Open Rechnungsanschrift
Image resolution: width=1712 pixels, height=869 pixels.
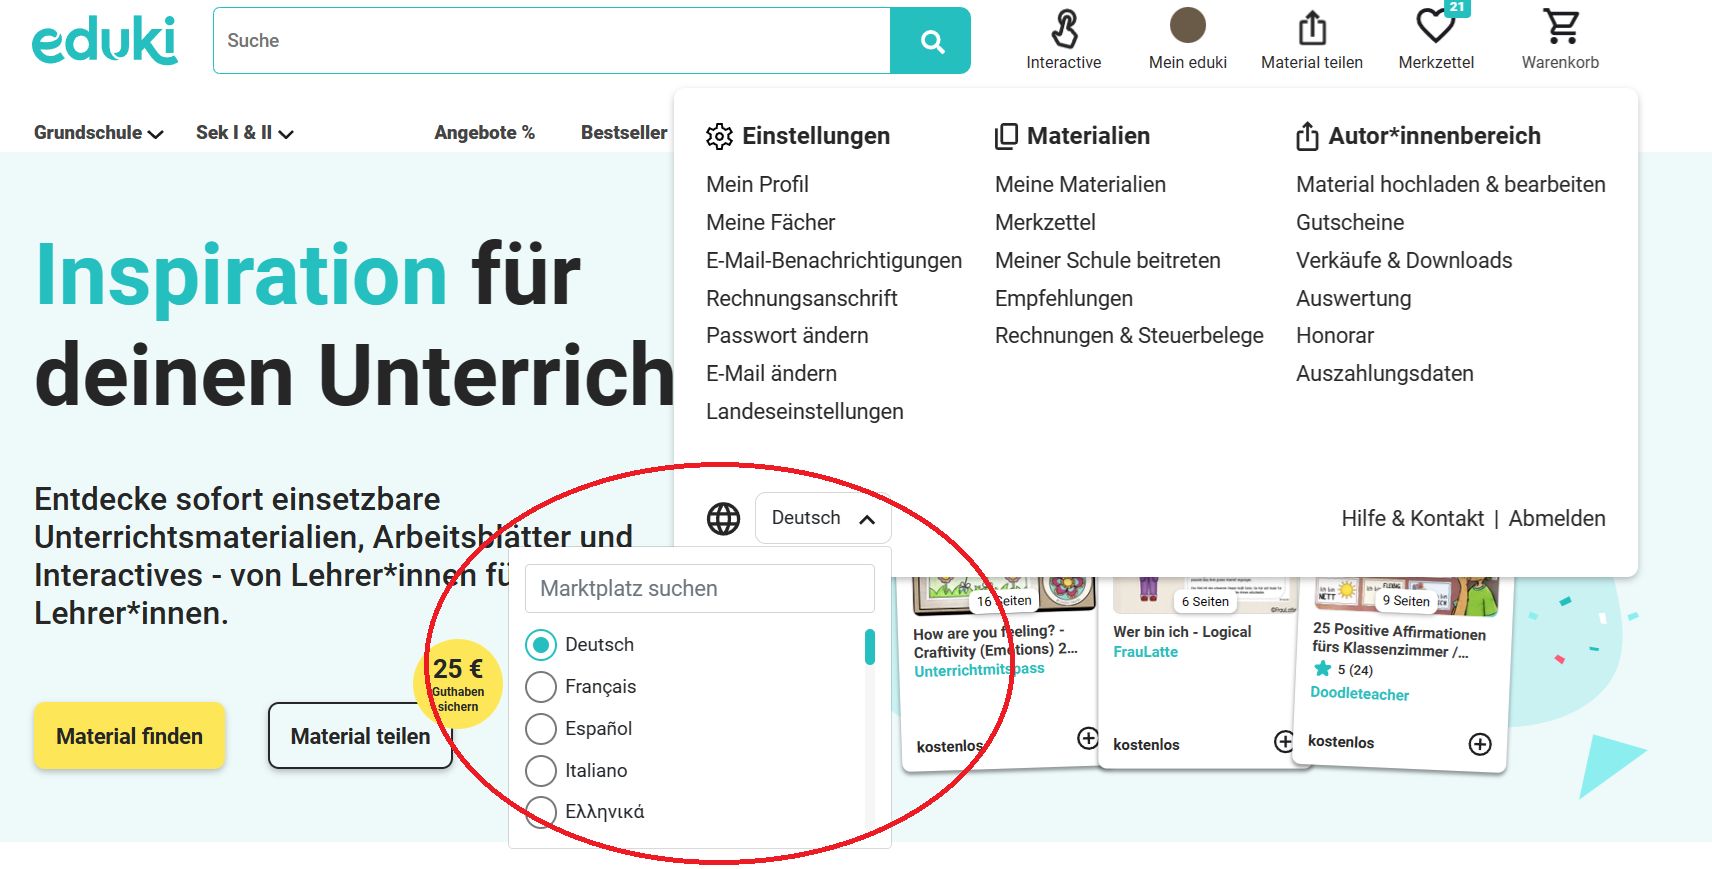pos(802,299)
